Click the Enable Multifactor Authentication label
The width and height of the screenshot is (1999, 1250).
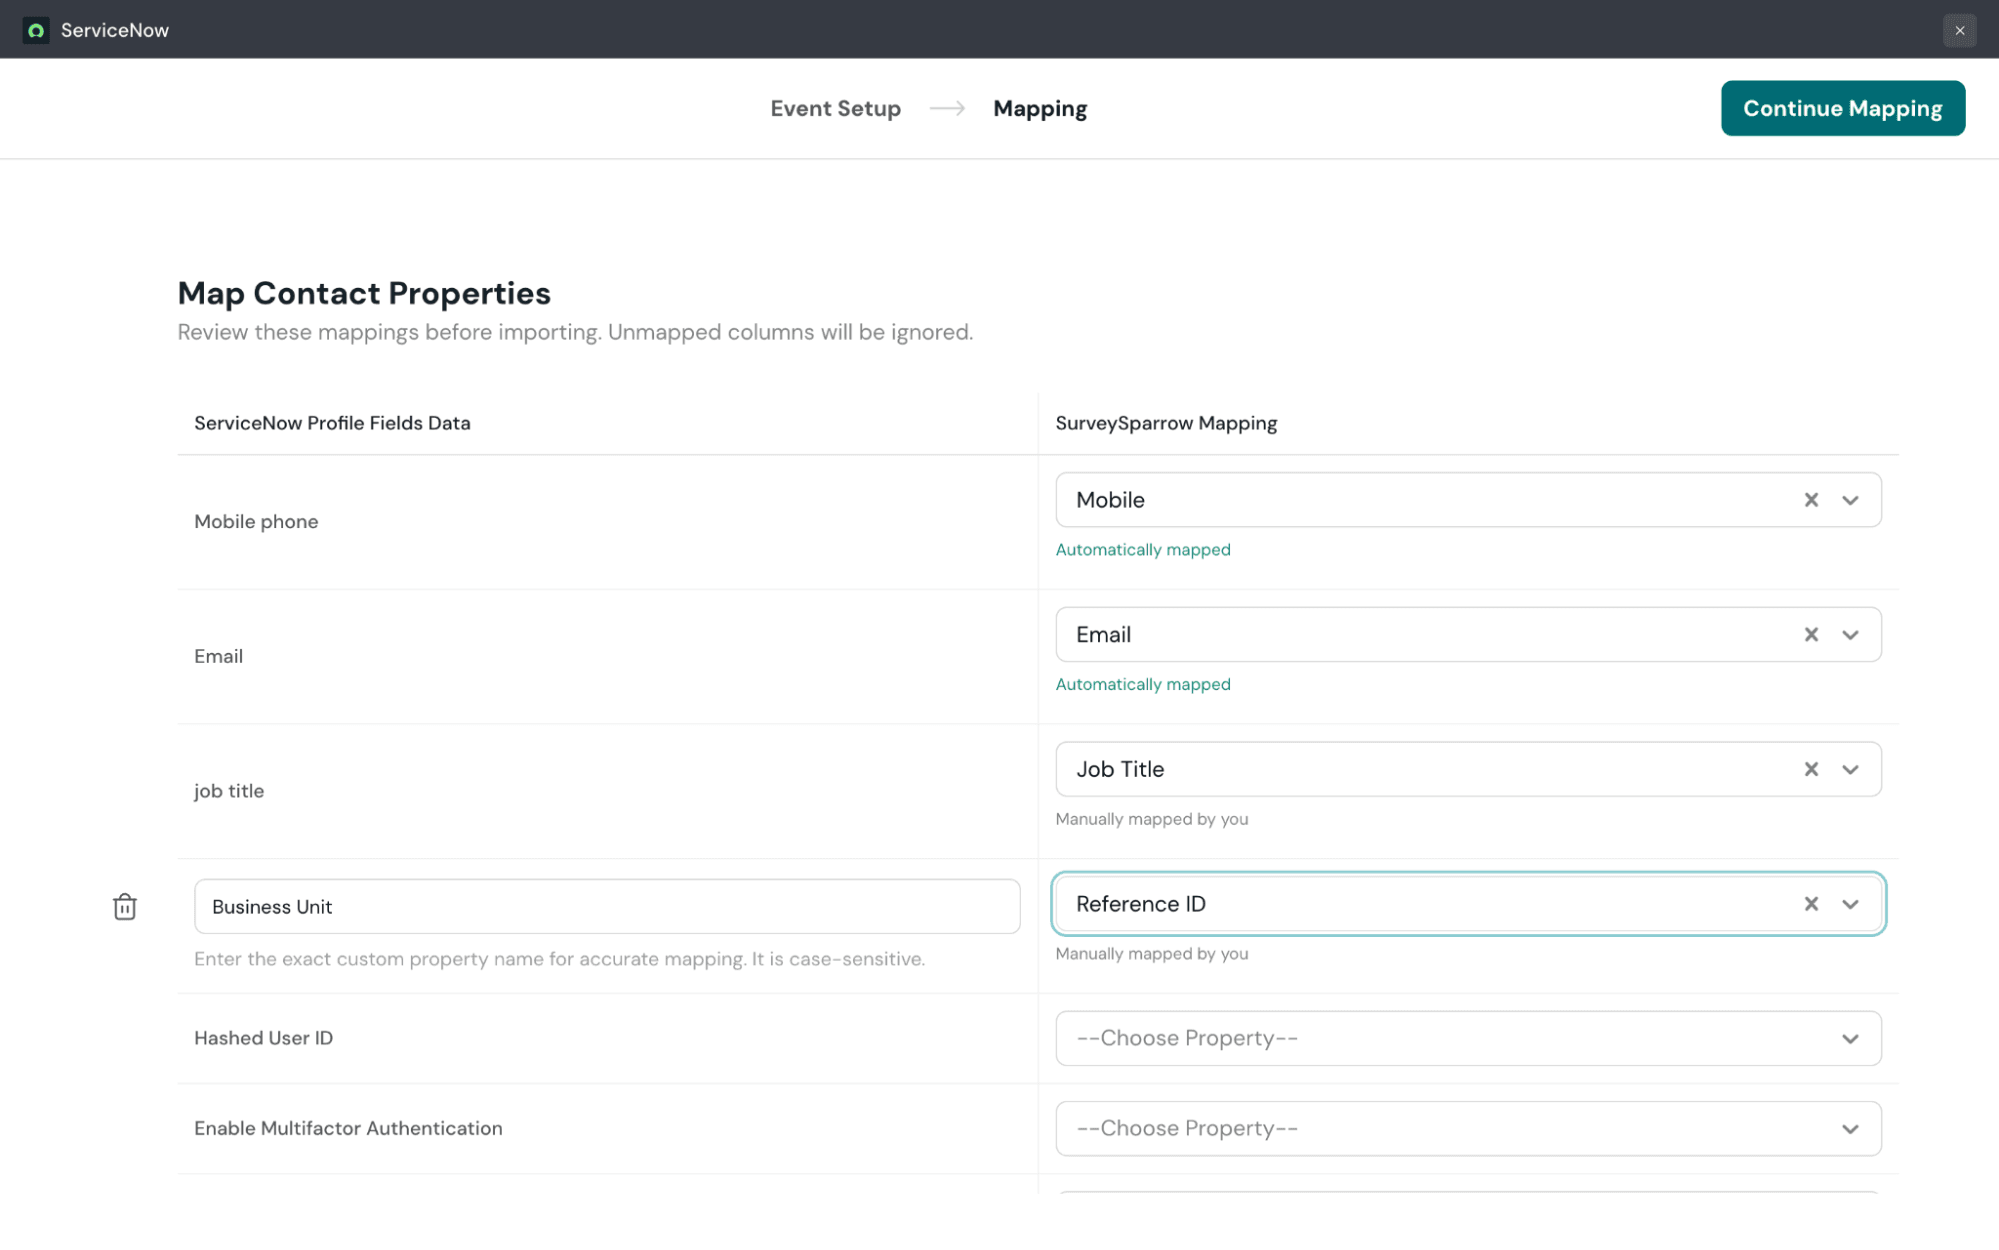pos(348,1128)
